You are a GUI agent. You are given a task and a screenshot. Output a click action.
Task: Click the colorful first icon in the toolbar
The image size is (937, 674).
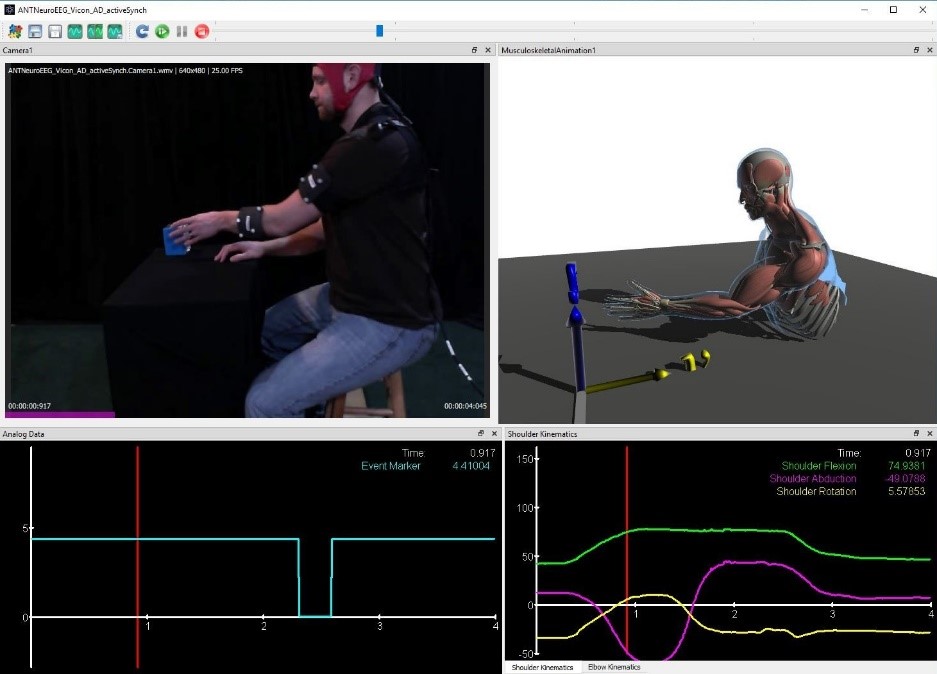tap(15, 31)
